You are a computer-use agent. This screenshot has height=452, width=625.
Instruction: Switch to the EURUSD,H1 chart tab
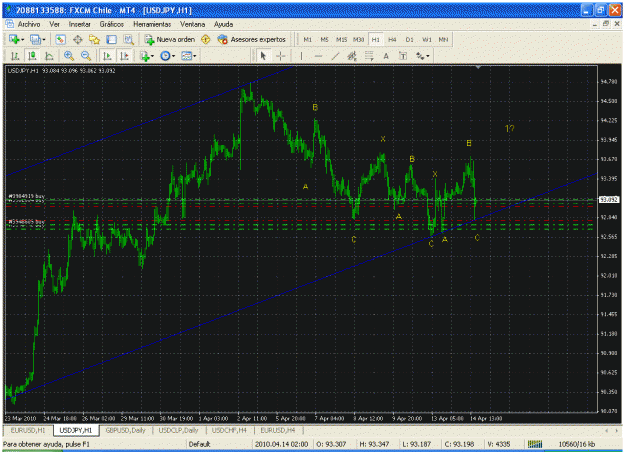[x=28, y=430]
